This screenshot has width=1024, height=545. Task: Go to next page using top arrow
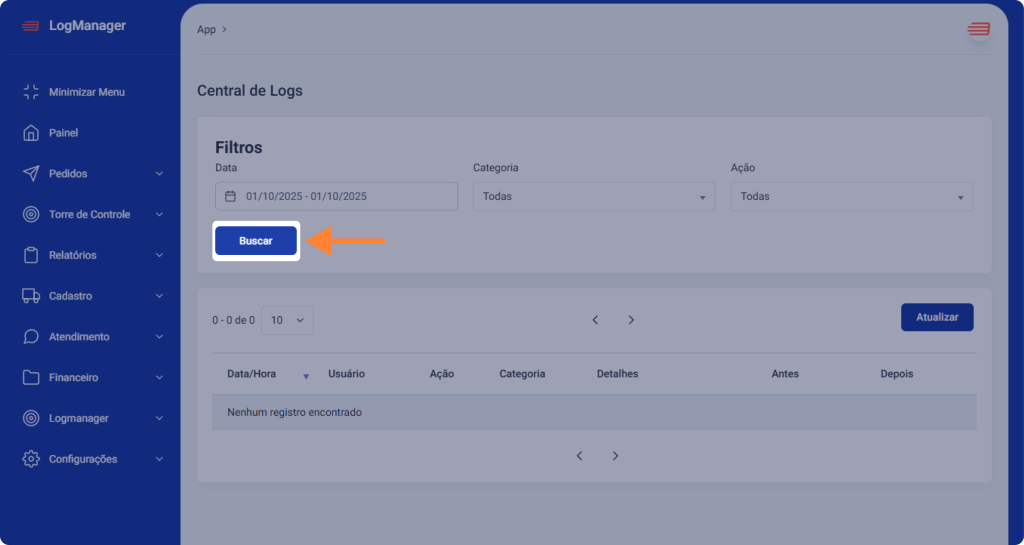tap(631, 320)
